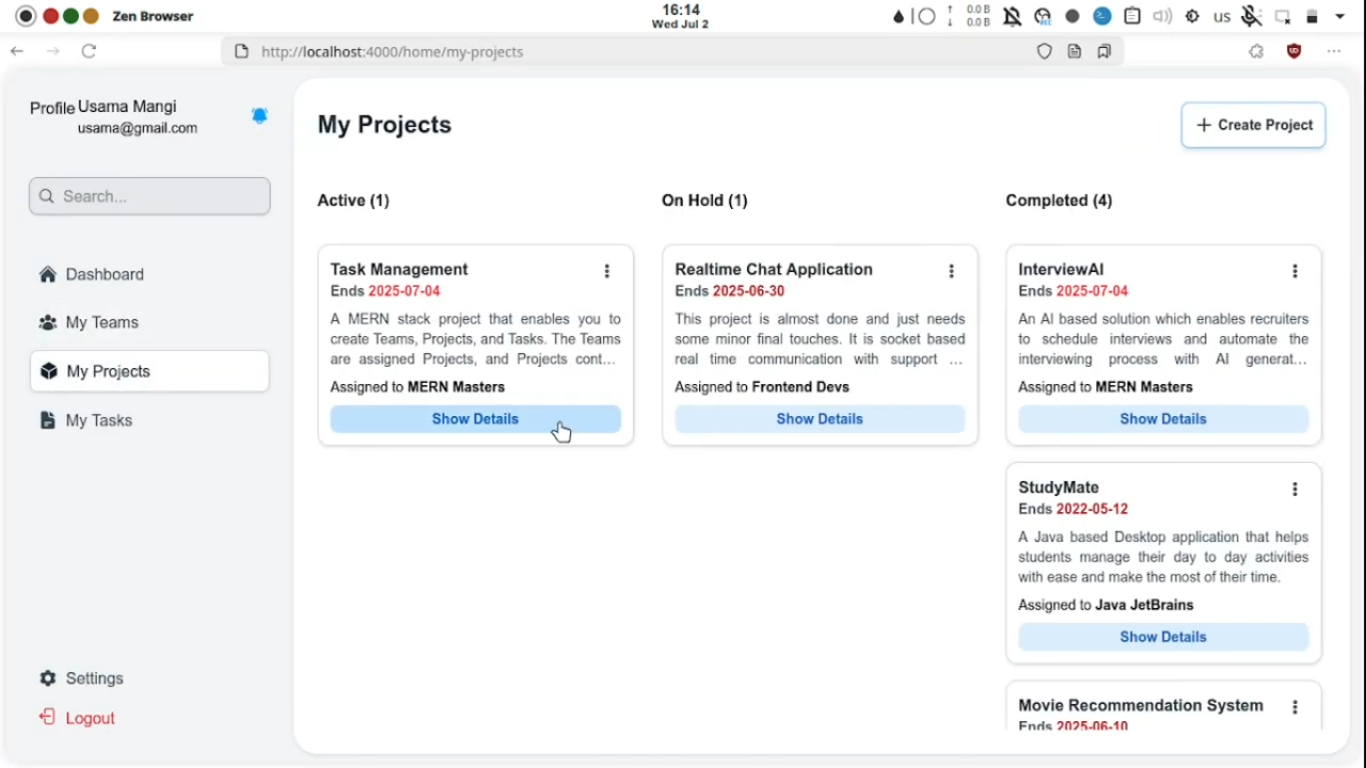Open the notification bell next to the profile
The image size is (1366, 768).
(x=260, y=115)
